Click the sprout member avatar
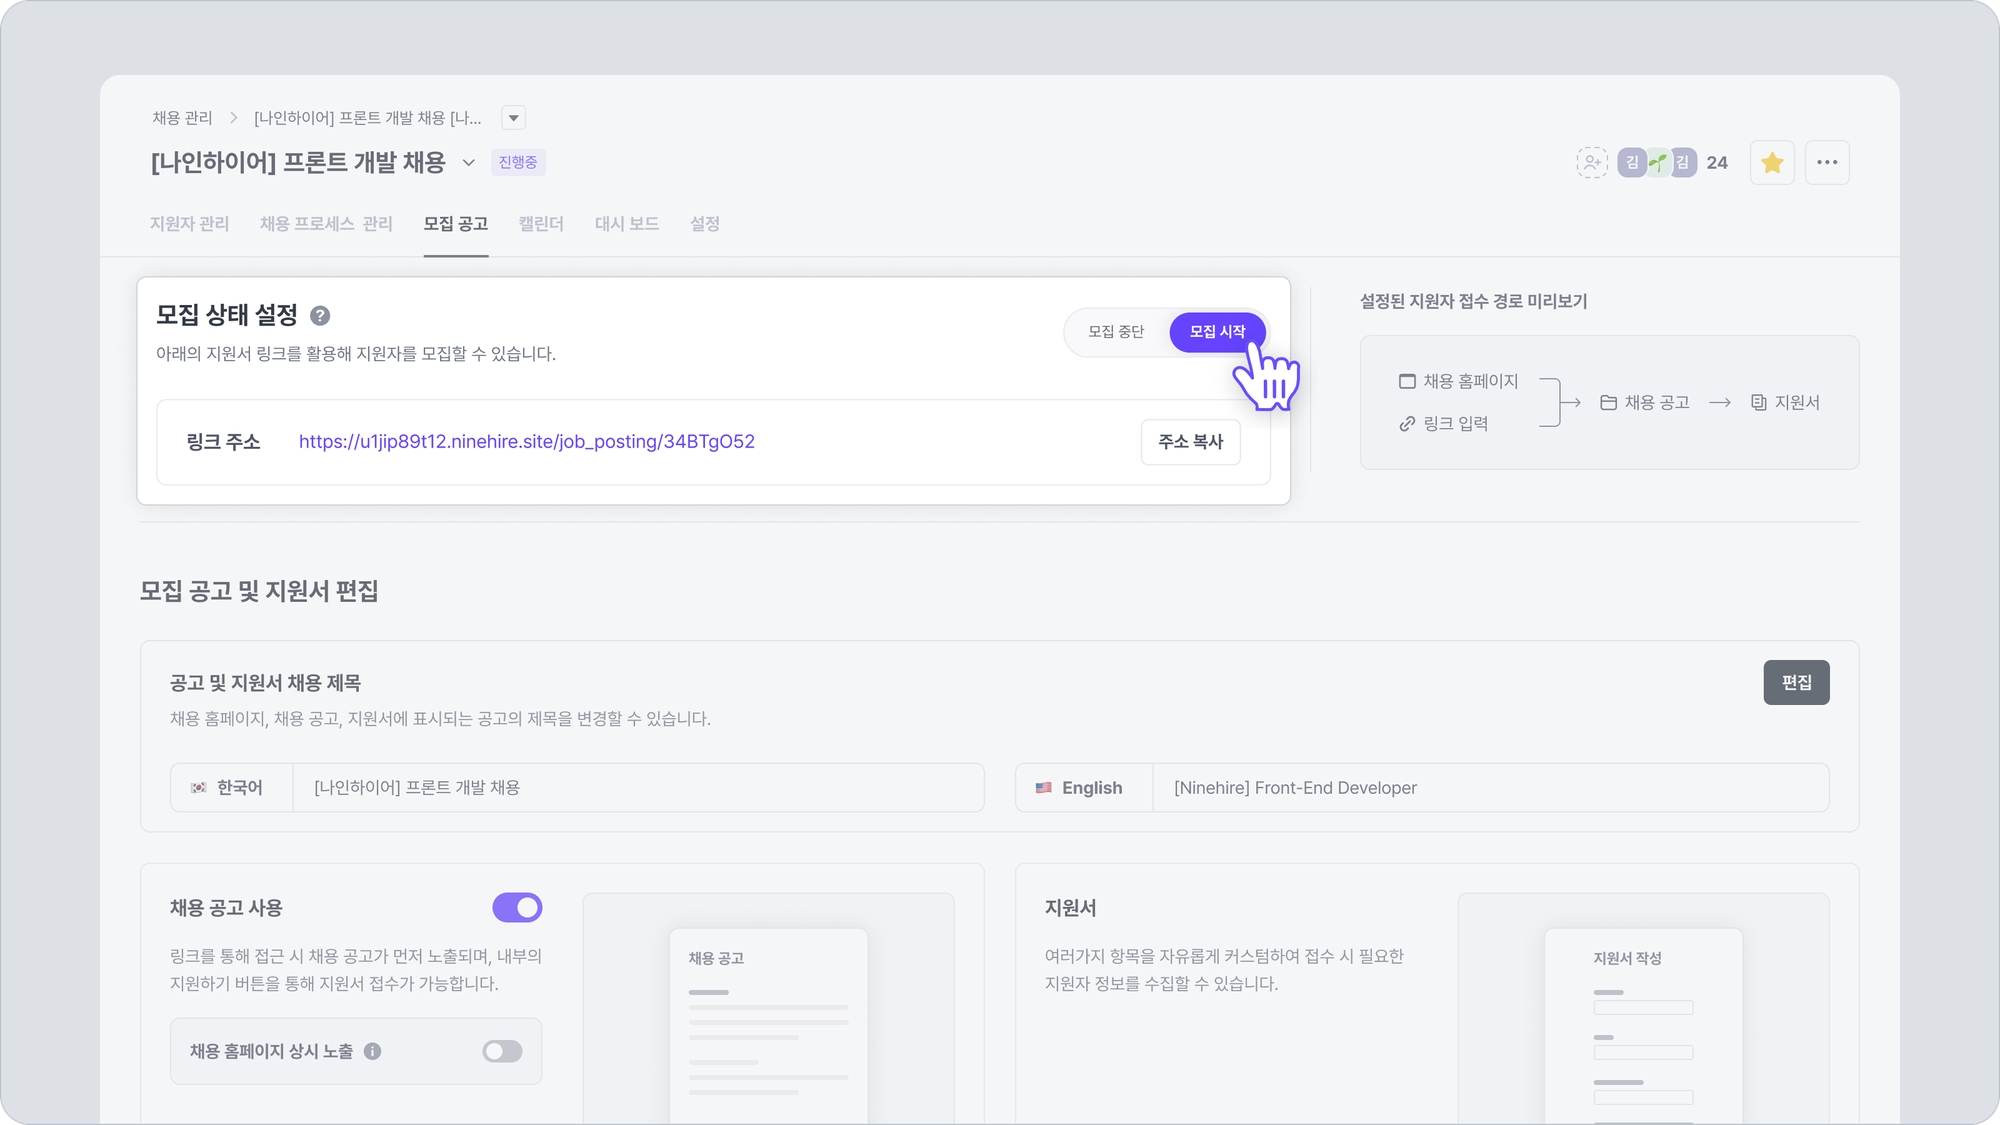This screenshot has width=2000, height=1125. [1658, 162]
